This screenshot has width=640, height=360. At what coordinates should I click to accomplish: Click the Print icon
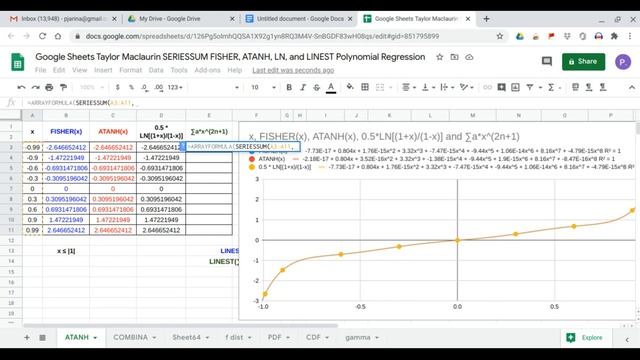[x=49, y=87]
